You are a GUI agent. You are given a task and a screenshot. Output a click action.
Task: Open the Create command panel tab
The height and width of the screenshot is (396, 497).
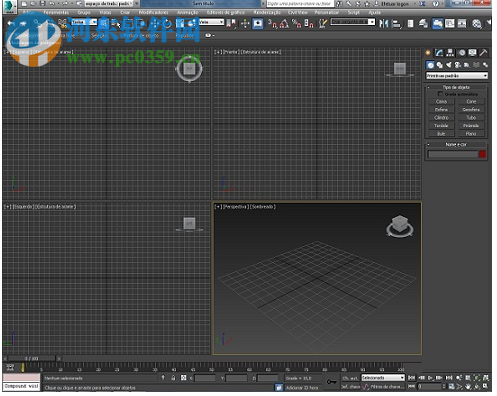[x=428, y=53]
